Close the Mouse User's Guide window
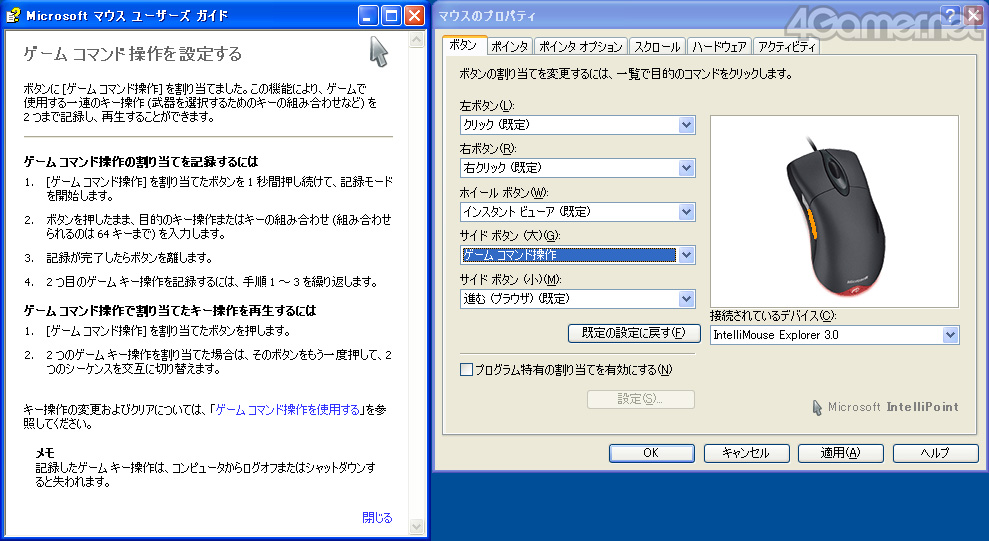Viewport: 989px width, 541px height. [414, 15]
